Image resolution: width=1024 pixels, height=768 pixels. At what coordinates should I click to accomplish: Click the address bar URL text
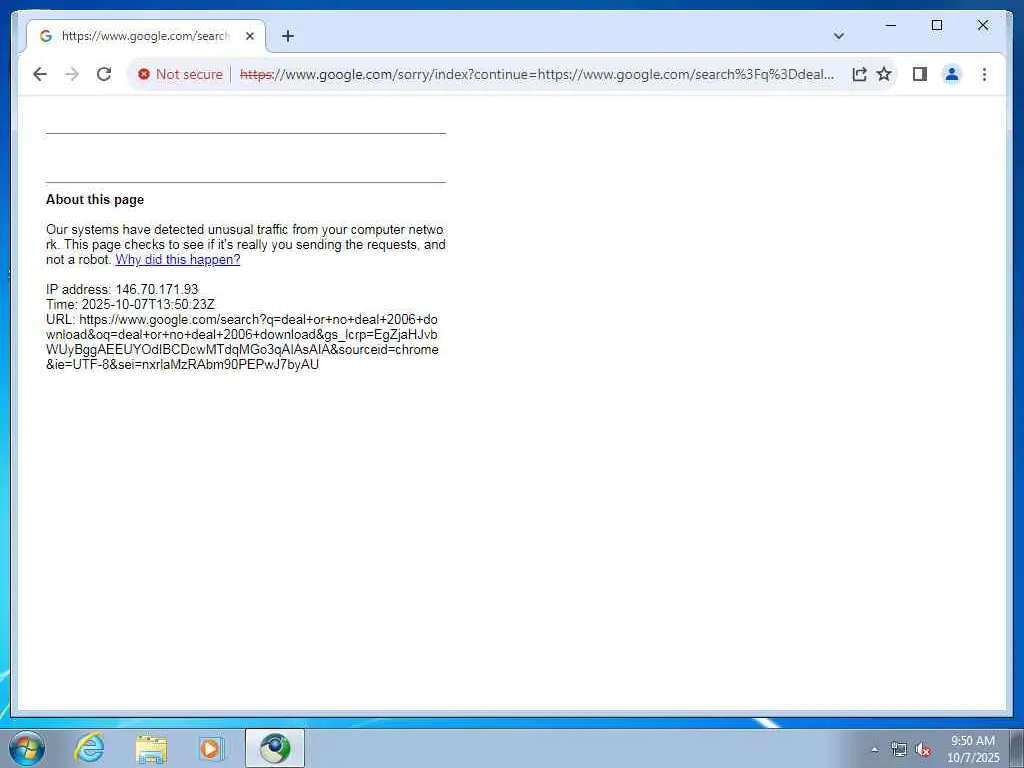coord(537,74)
